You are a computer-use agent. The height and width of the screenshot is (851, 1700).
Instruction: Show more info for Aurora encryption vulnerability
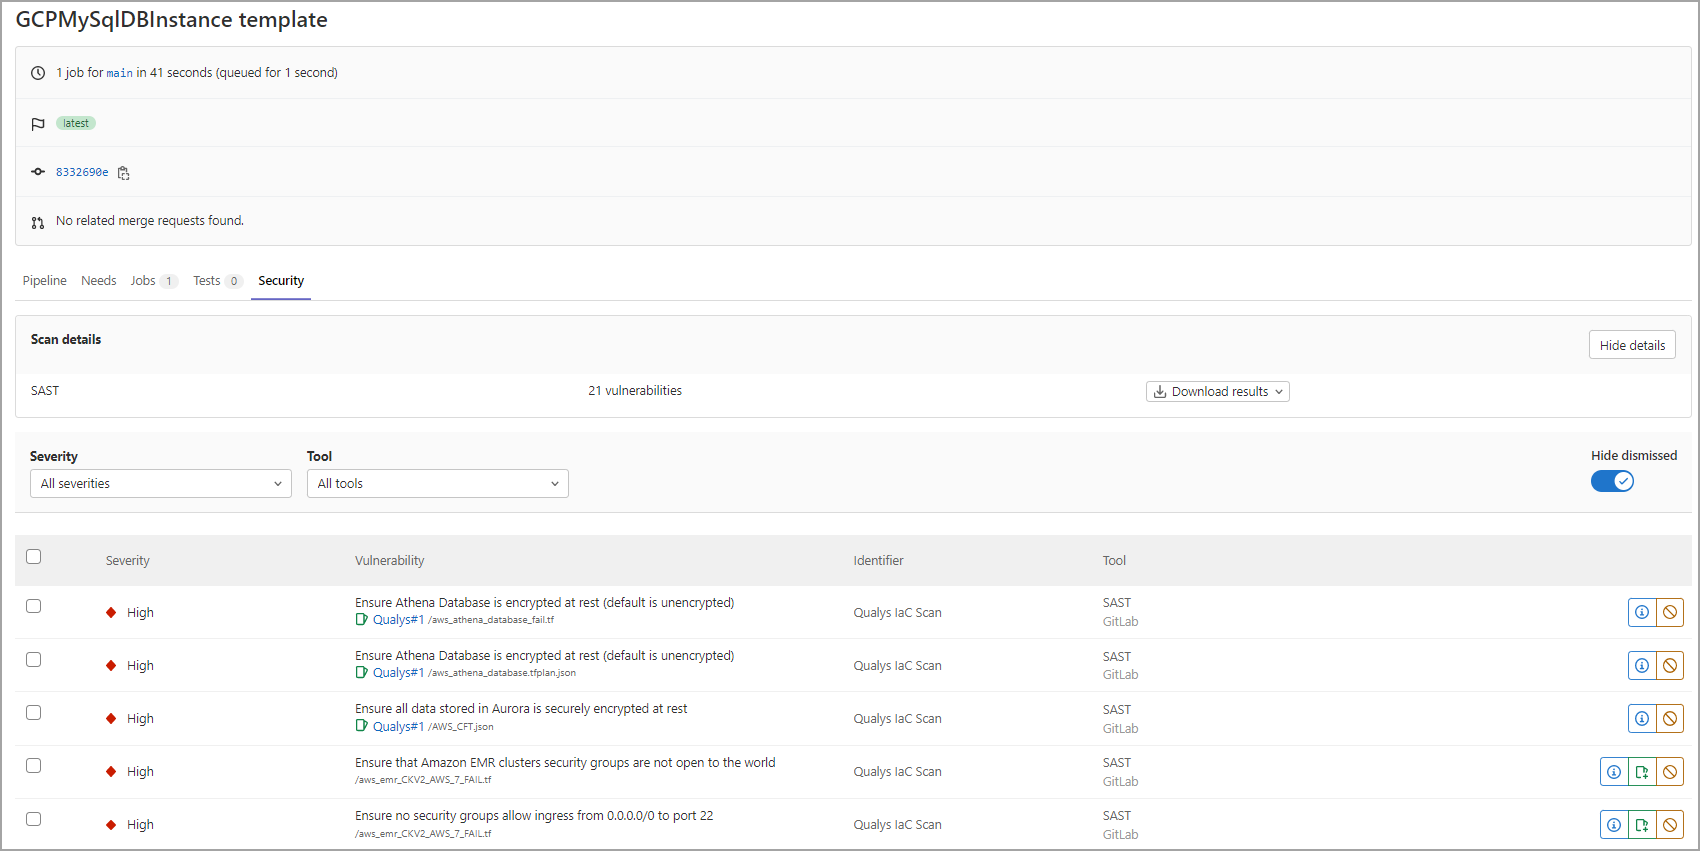coord(1642,718)
